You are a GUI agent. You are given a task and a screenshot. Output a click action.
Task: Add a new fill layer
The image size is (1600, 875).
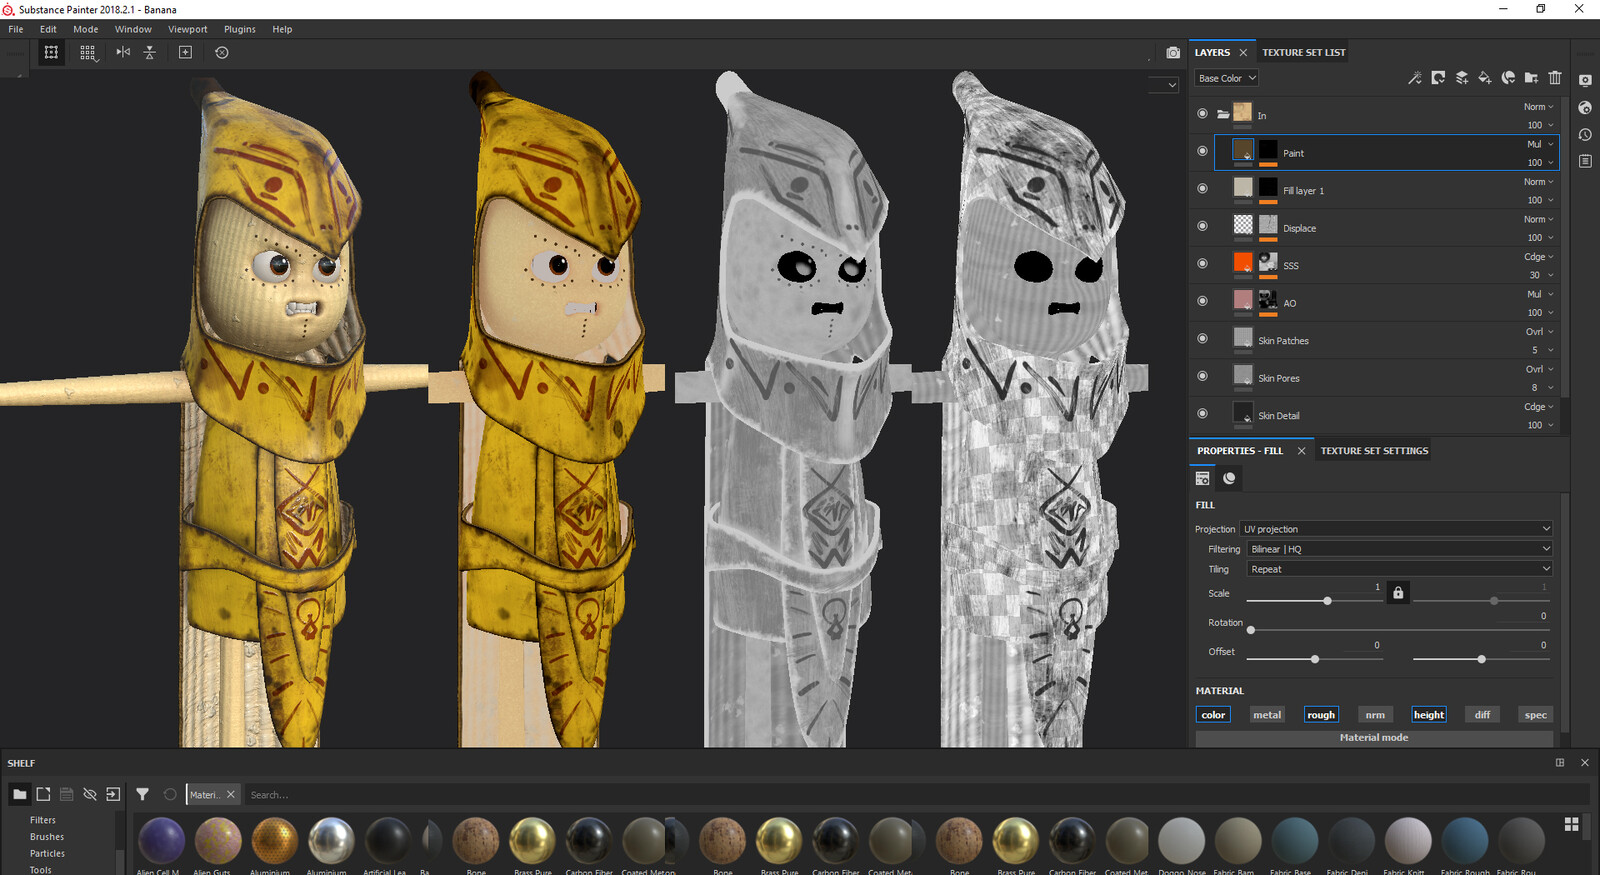point(1485,78)
